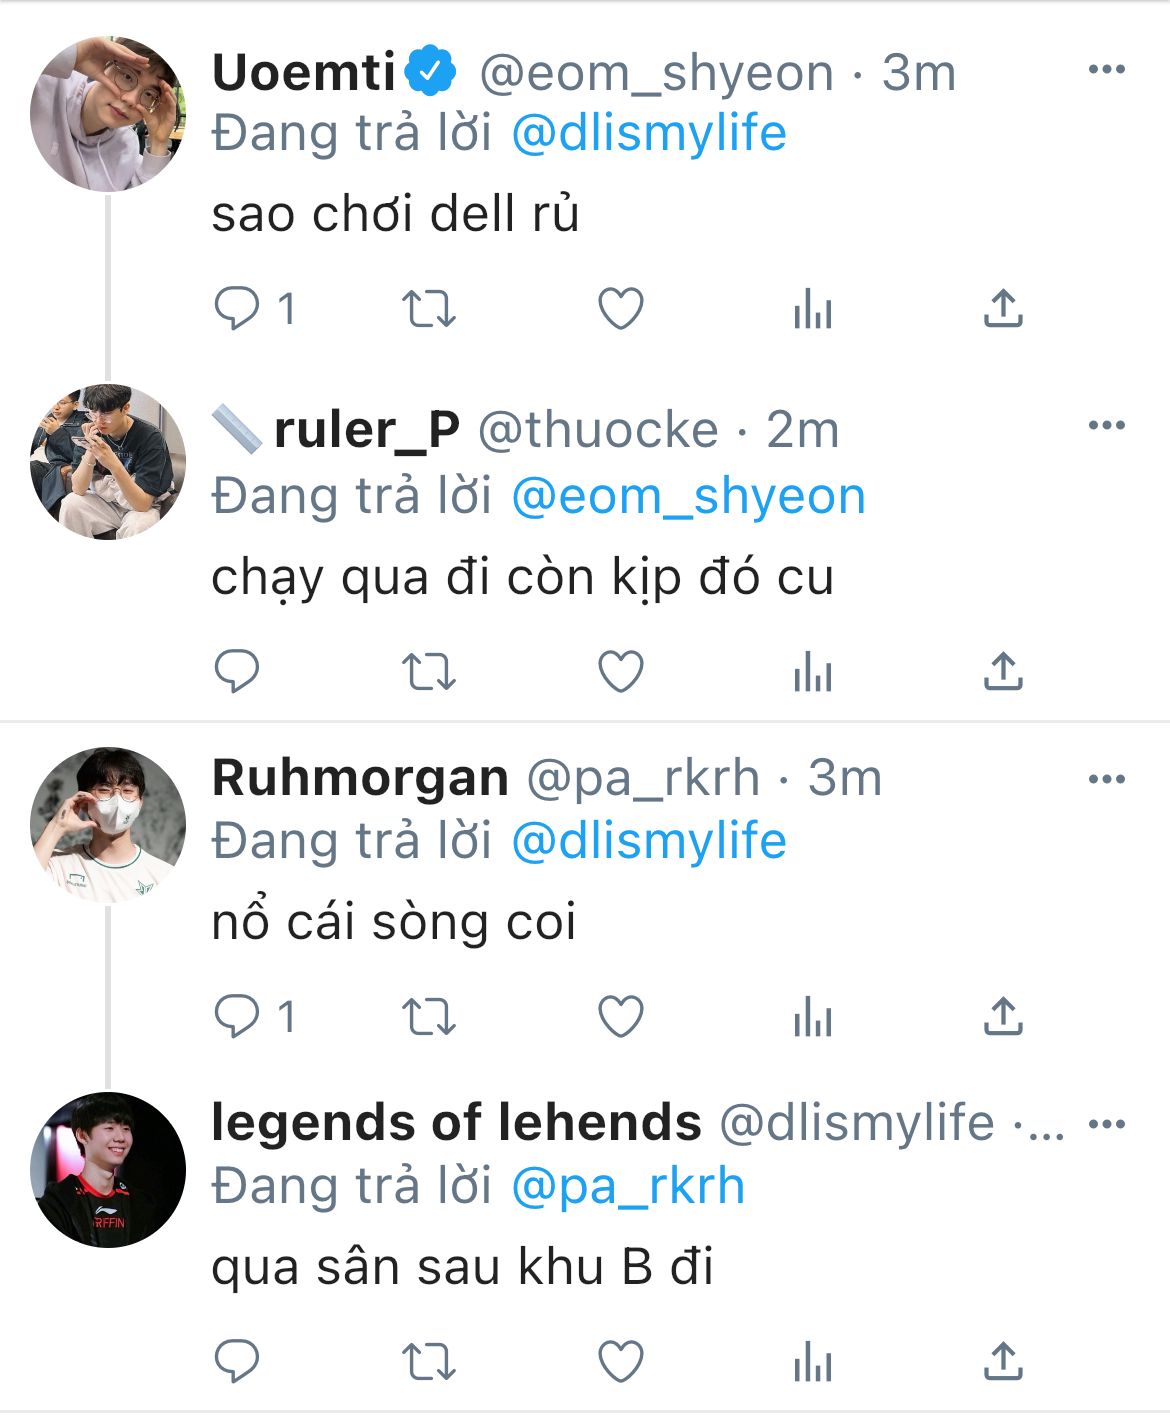View analytics for ruler_P's reply
1170x1420 pixels.
pos(812,671)
